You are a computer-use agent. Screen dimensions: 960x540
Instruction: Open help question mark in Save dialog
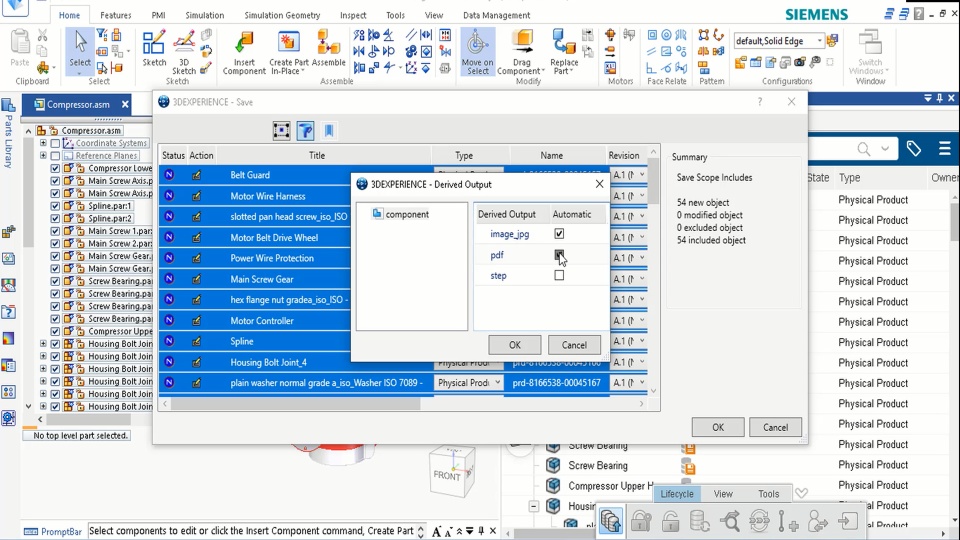pos(760,102)
